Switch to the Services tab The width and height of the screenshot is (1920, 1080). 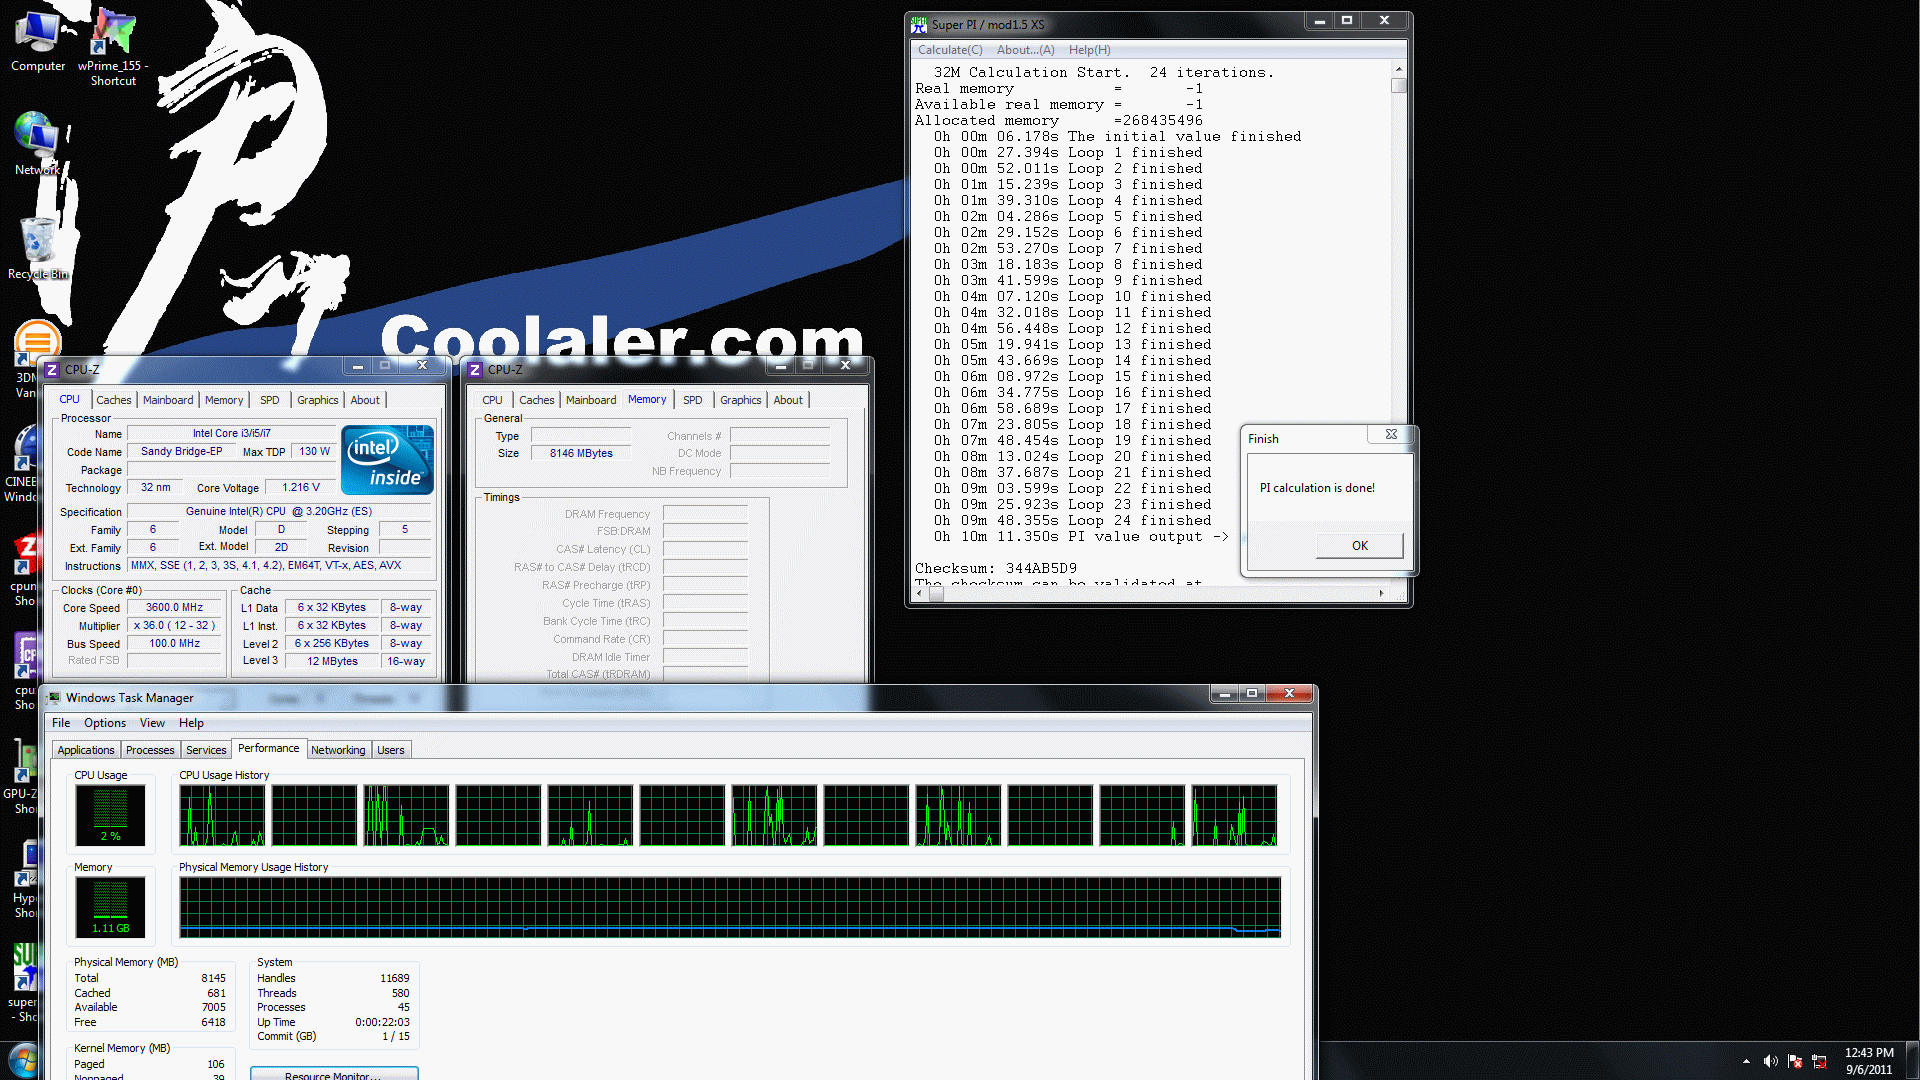tap(206, 750)
